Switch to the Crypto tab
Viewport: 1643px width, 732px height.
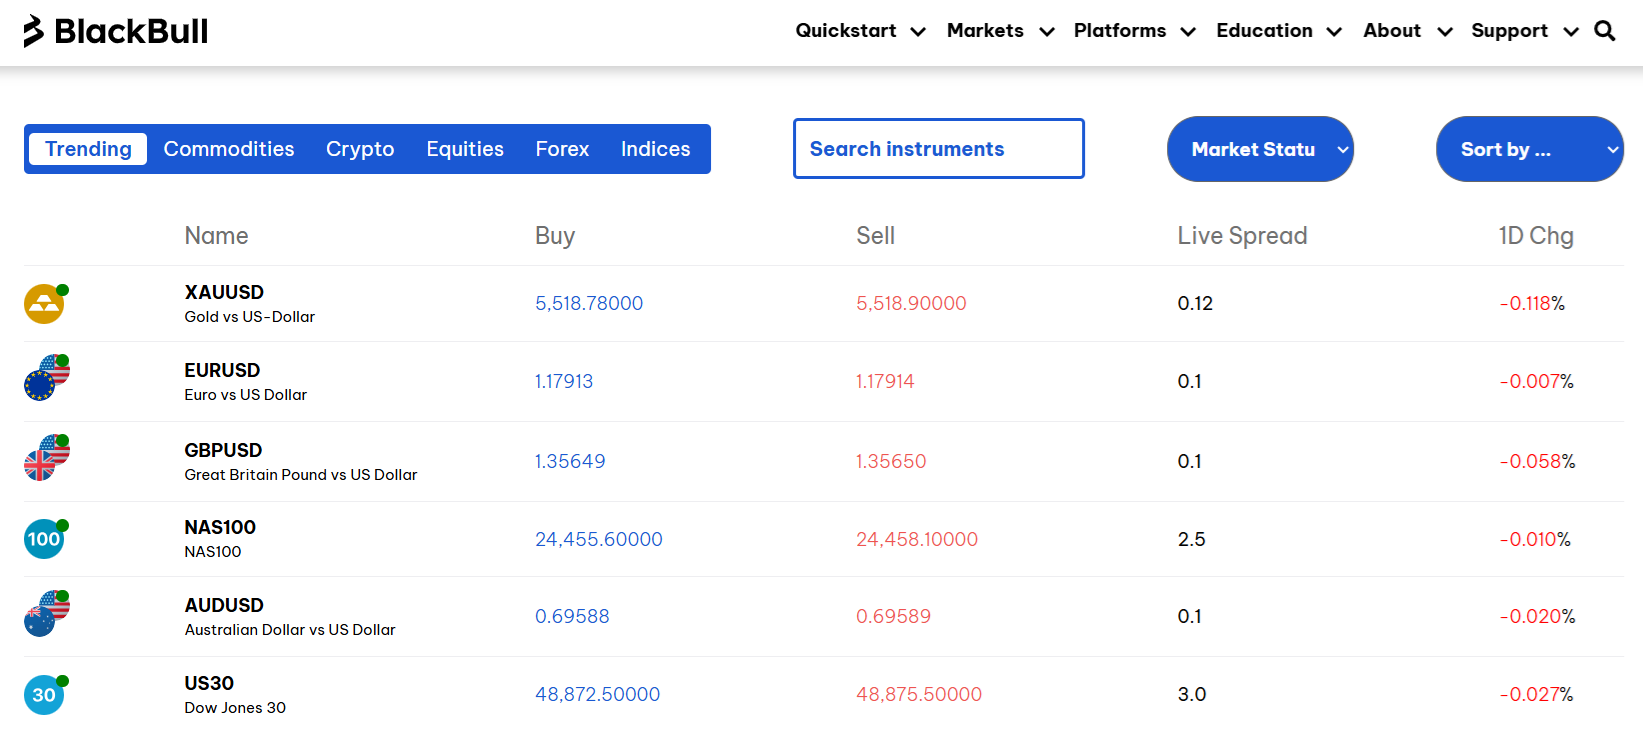[360, 149]
